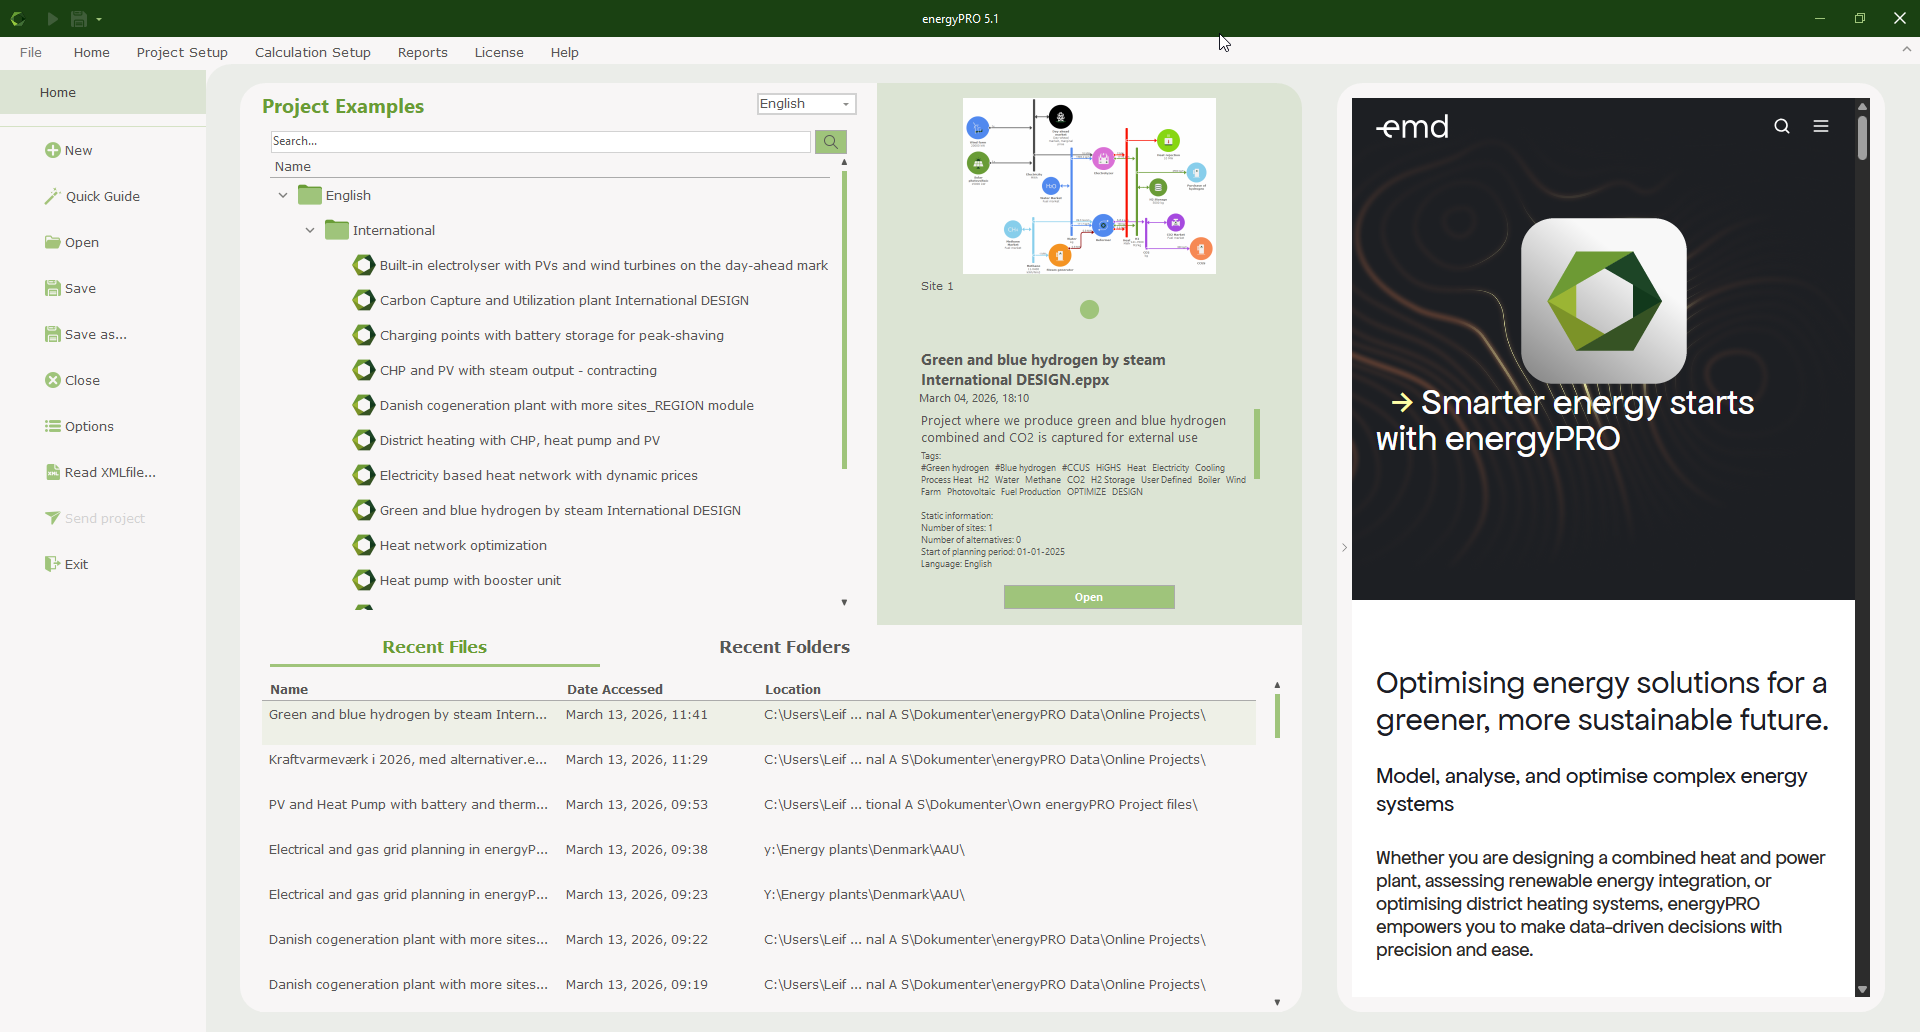Collapse the English folder tree node
The image size is (1920, 1032).
coord(283,195)
